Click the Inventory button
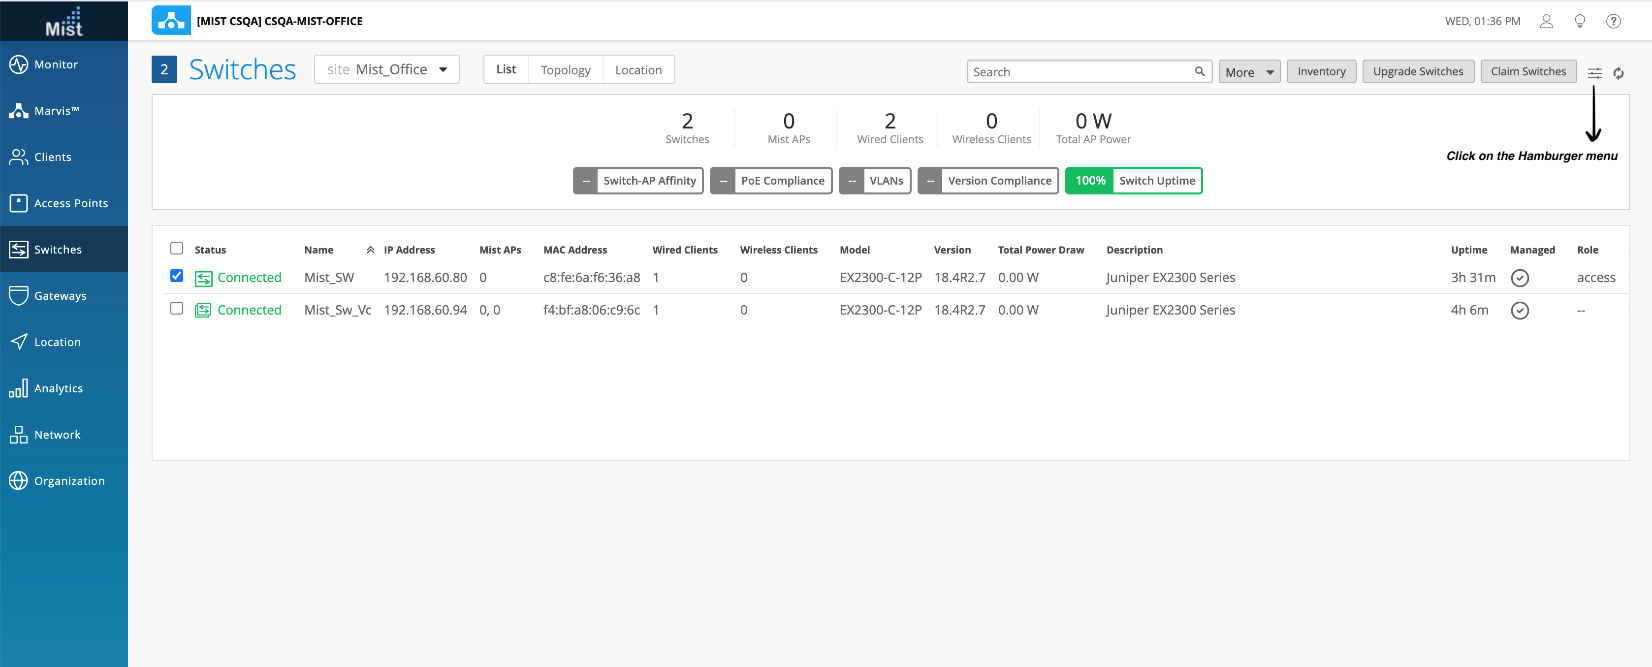 pos(1321,71)
